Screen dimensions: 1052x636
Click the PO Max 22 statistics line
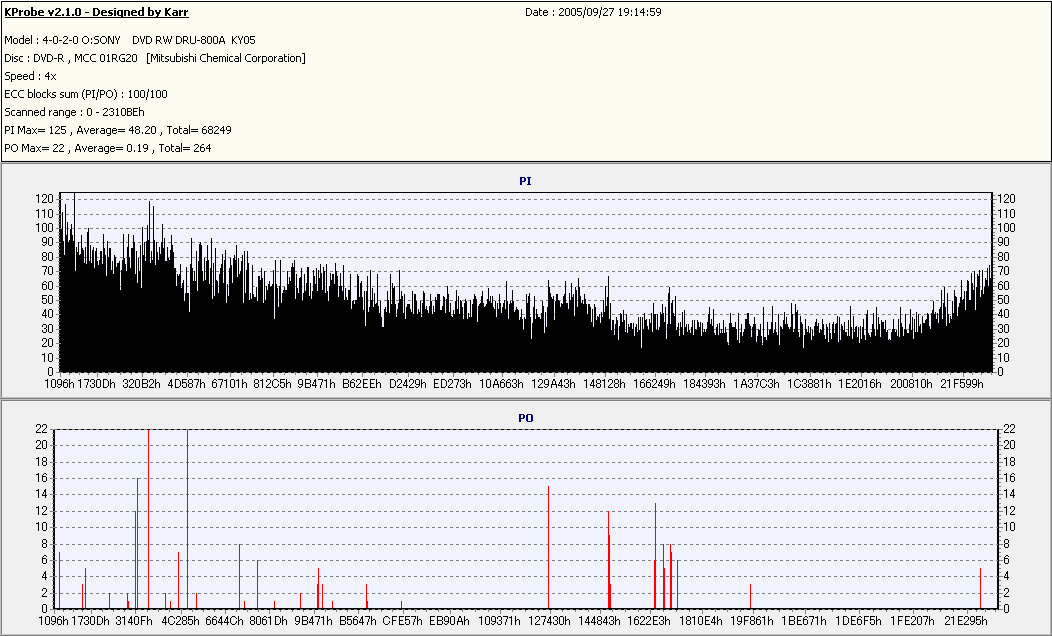tap(108, 148)
